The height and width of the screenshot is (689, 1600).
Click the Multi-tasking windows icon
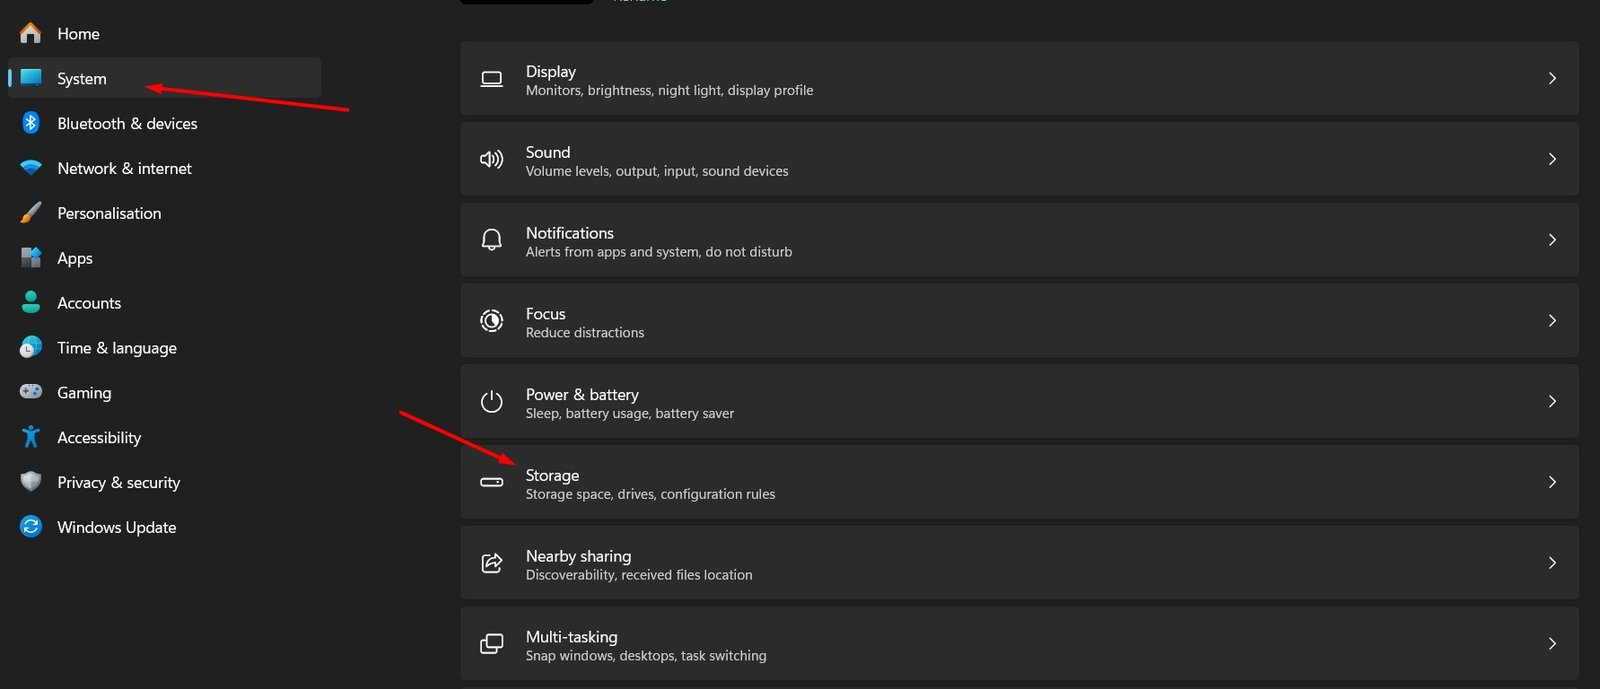click(x=492, y=644)
